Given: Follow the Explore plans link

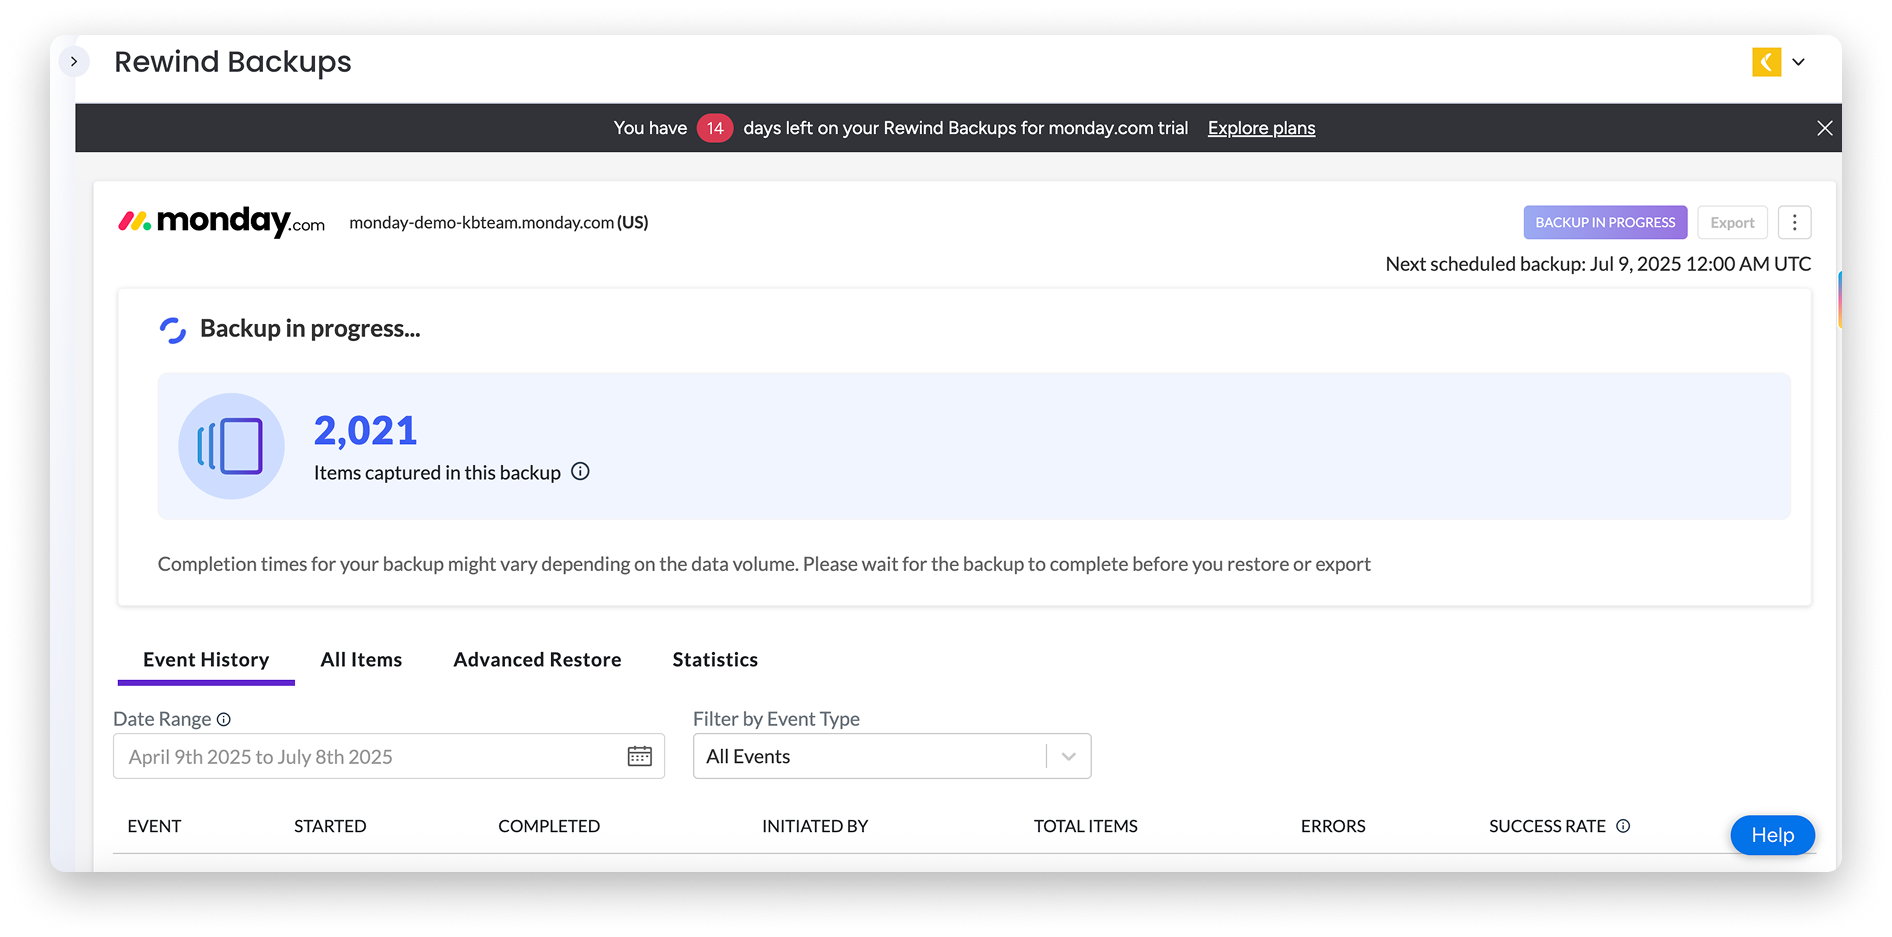Looking at the screenshot, I should click(1261, 128).
